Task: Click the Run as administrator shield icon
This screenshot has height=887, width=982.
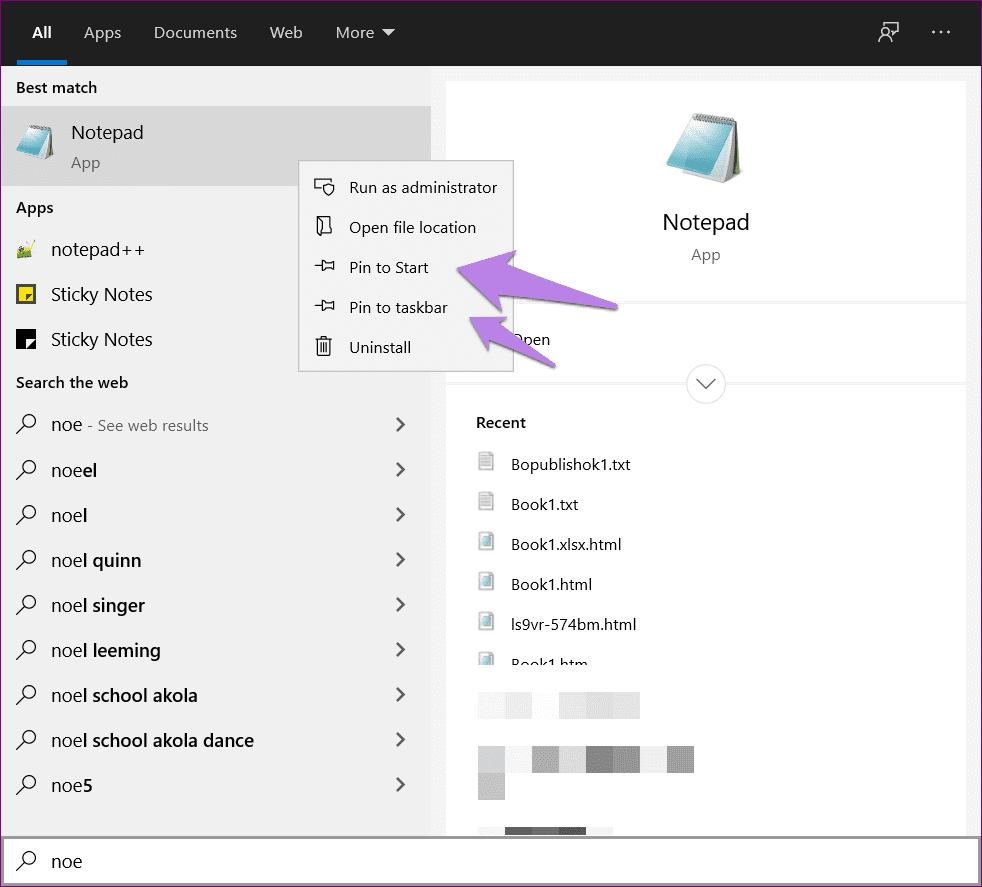Action: coord(325,187)
